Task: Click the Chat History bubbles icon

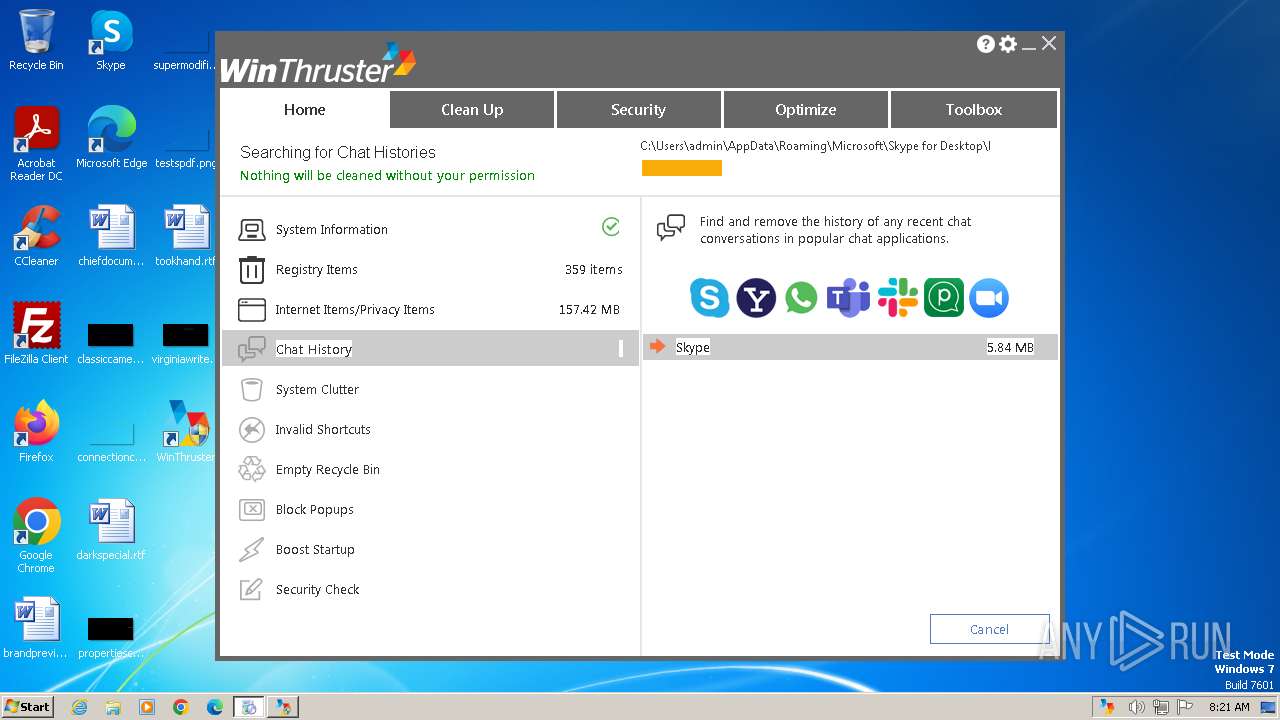Action: (251, 350)
